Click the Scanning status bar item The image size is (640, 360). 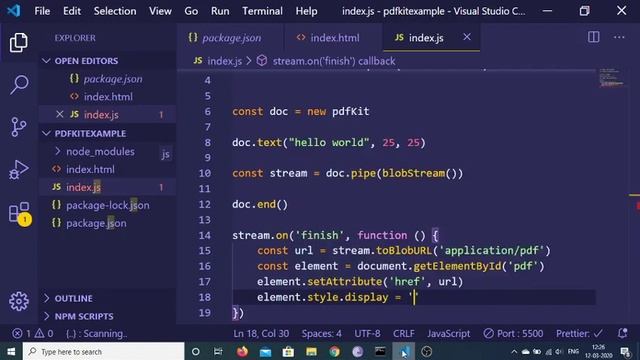tap(96, 333)
